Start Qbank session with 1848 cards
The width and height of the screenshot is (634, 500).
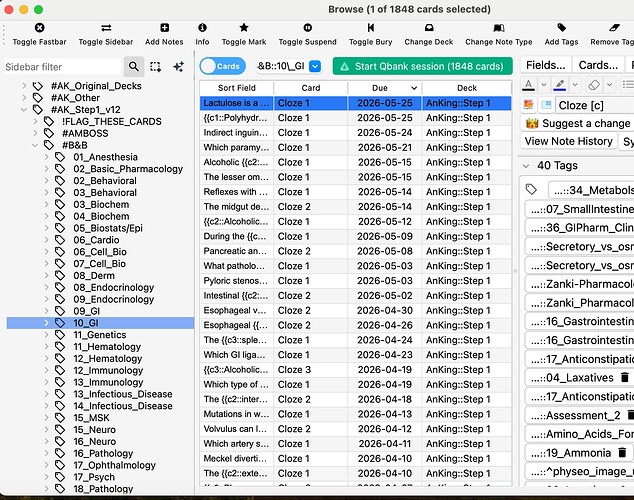422,66
